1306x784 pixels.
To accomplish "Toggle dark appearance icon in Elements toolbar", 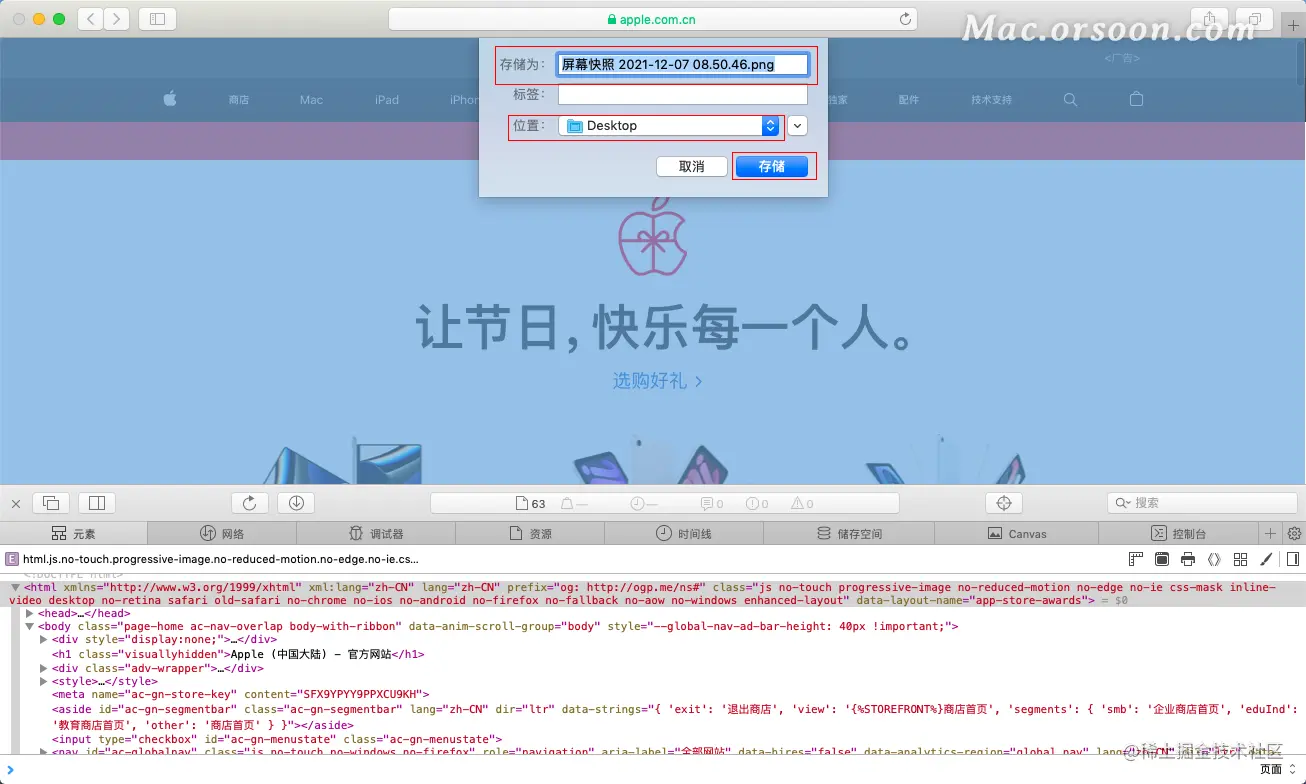I will (1162, 559).
